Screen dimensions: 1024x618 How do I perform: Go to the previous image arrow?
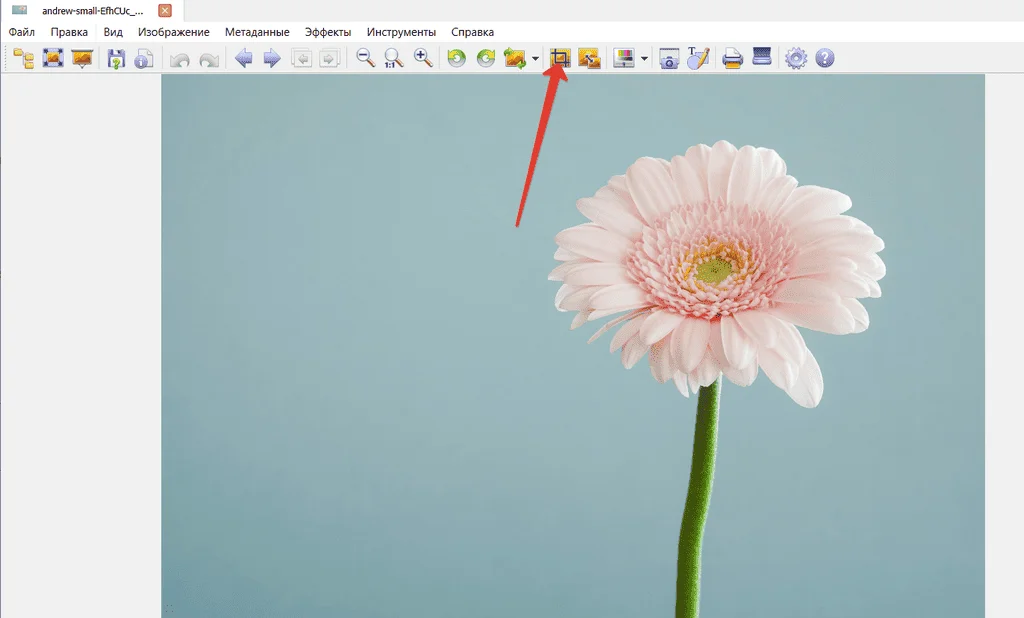click(x=243, y=59)
